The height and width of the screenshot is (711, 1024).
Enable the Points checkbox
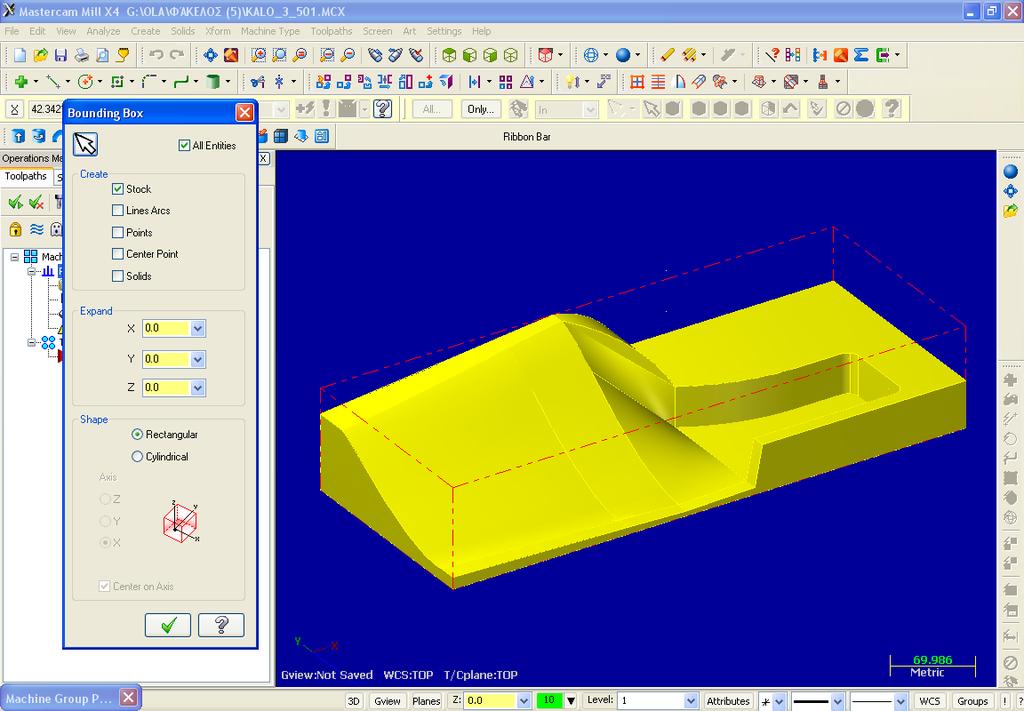[118, 232]
